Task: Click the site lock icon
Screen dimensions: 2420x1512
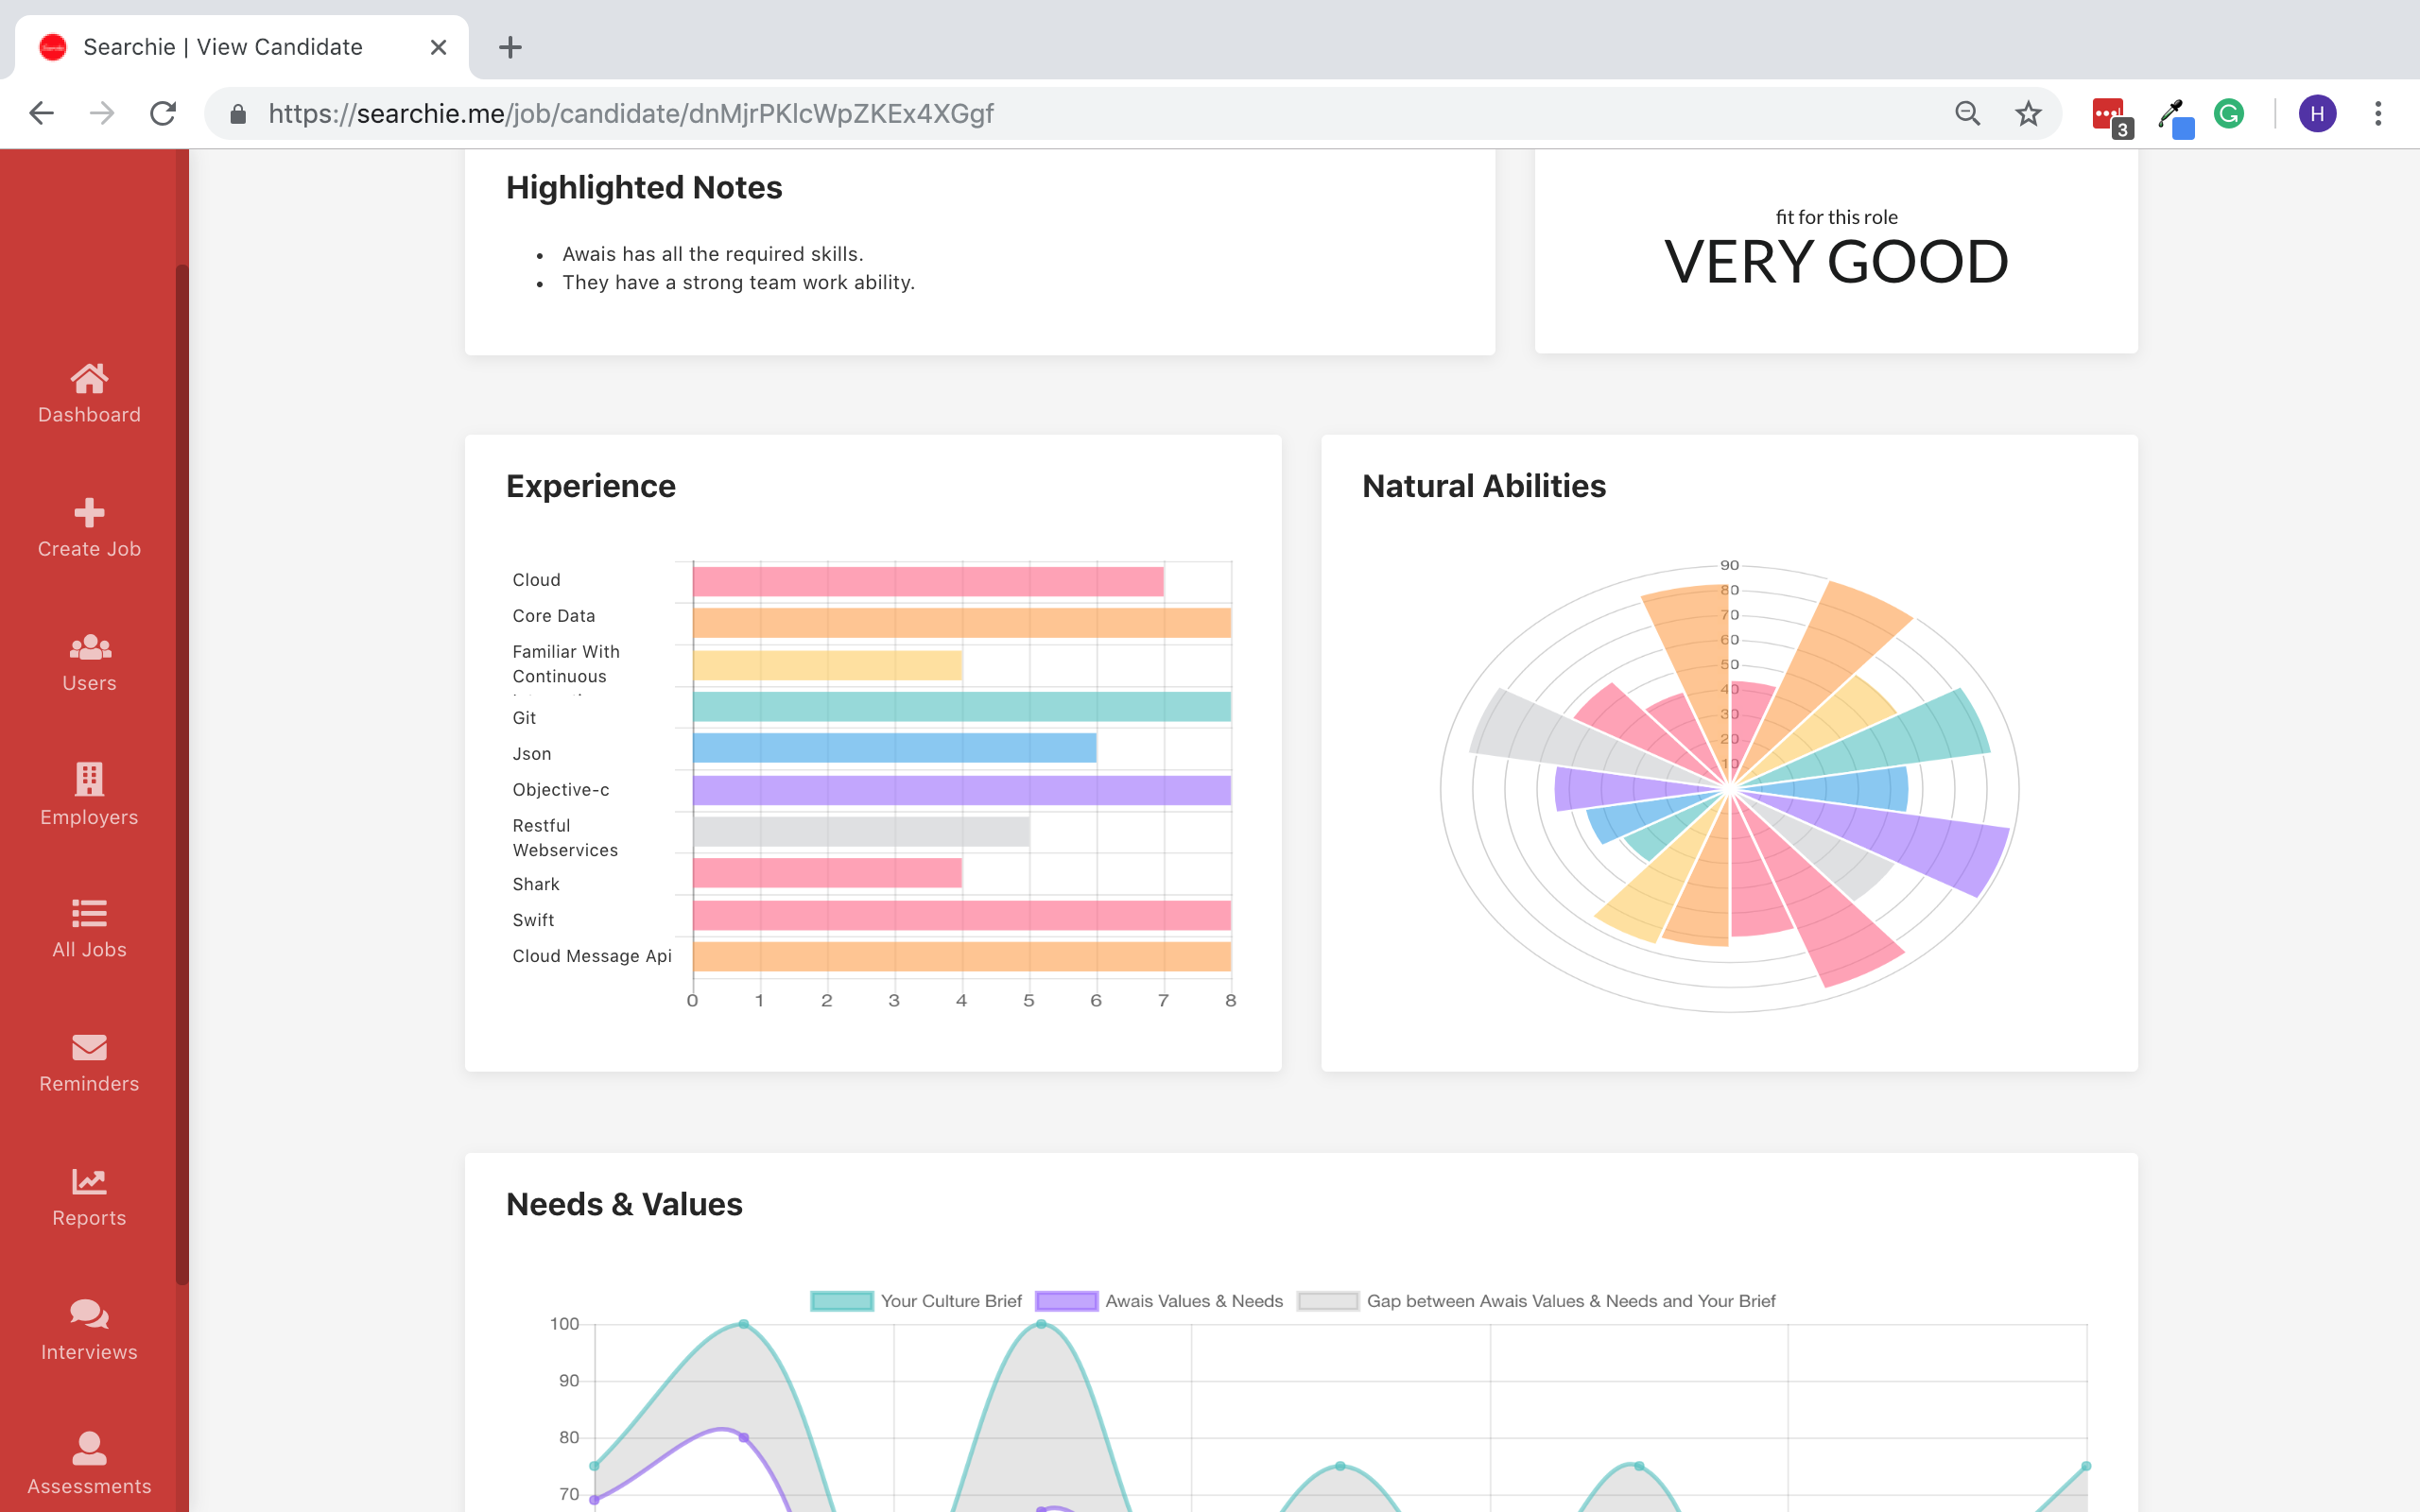Action: pos(238,113)
